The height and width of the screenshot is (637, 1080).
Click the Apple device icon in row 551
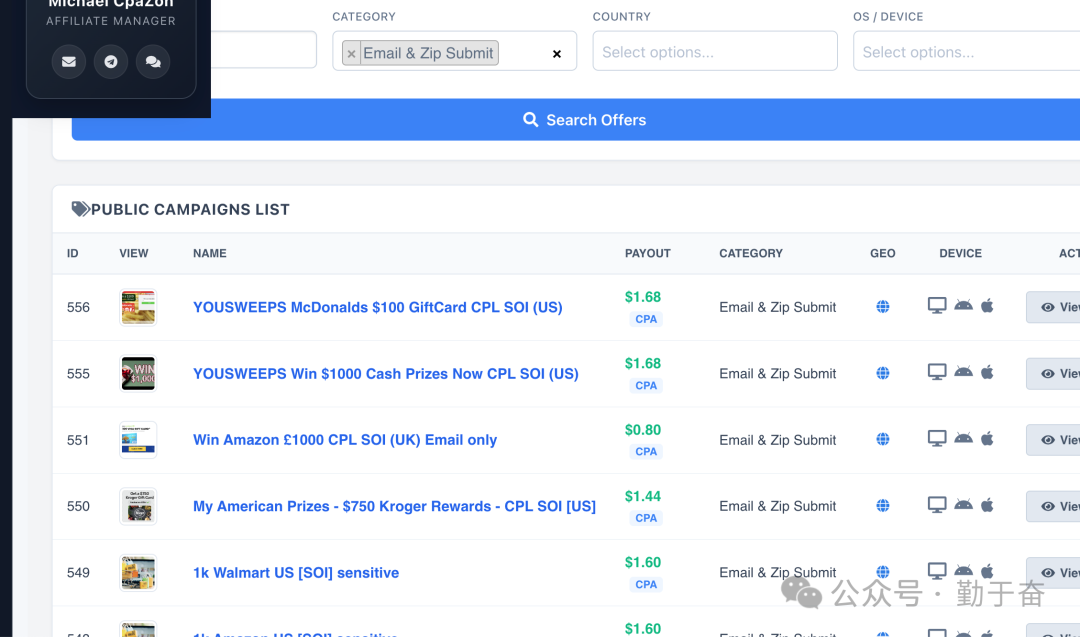987,438
